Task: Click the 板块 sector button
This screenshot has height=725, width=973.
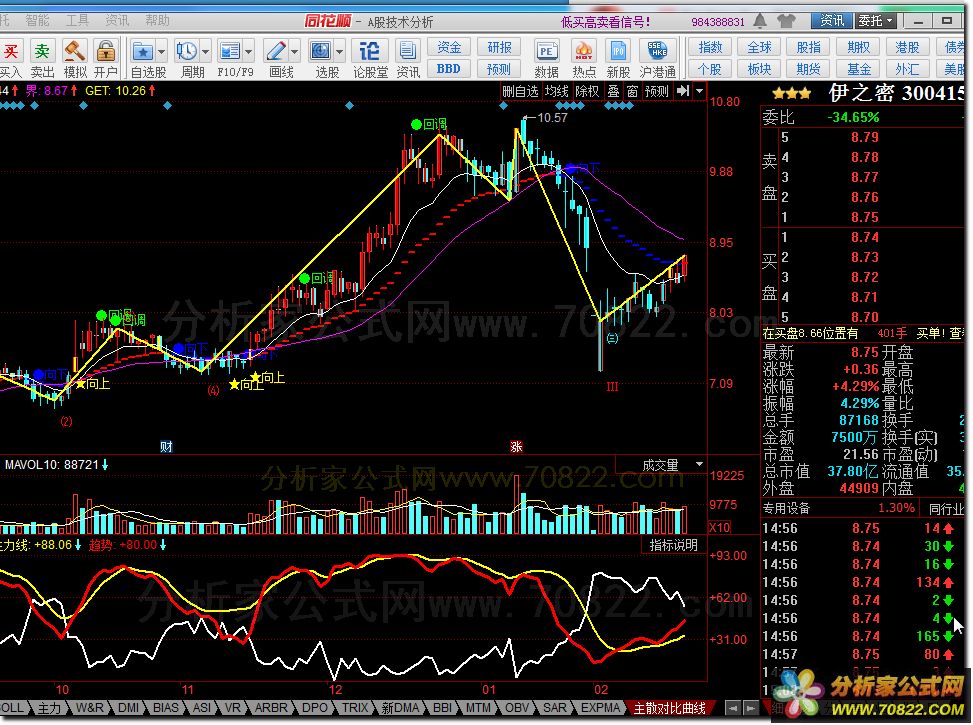Action: (x=759, y=68)
